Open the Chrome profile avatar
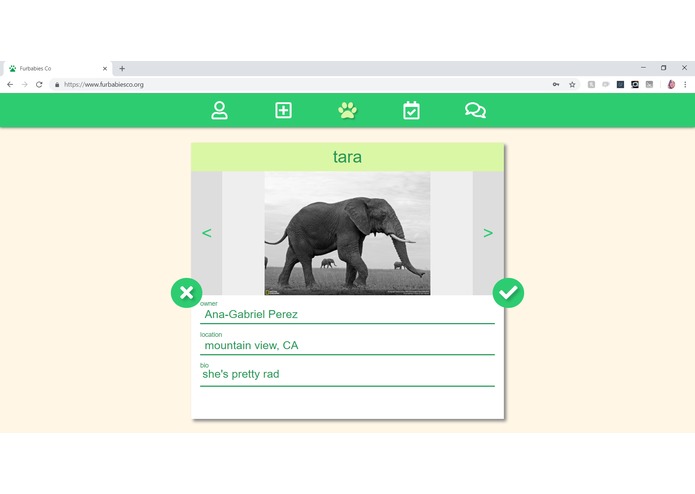 (671, 85)
